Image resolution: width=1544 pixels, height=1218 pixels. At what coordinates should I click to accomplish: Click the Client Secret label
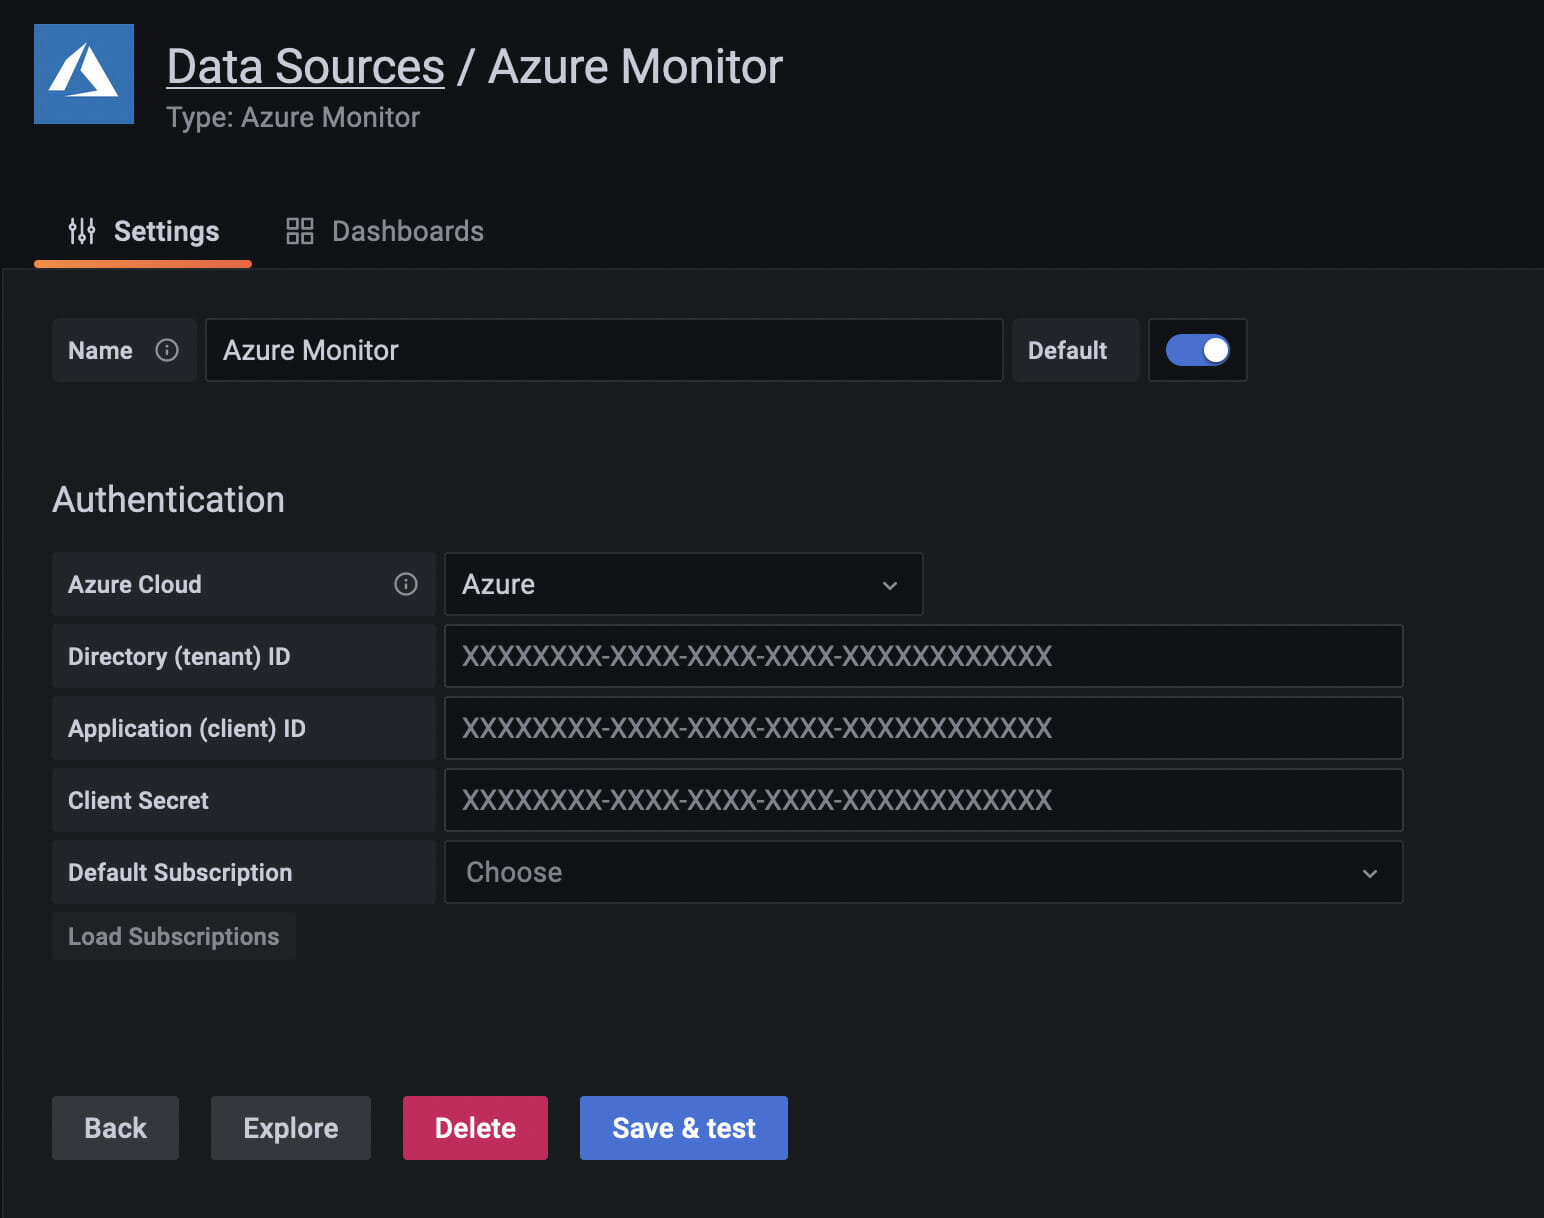pyautogui.click(x=138, y=800)
